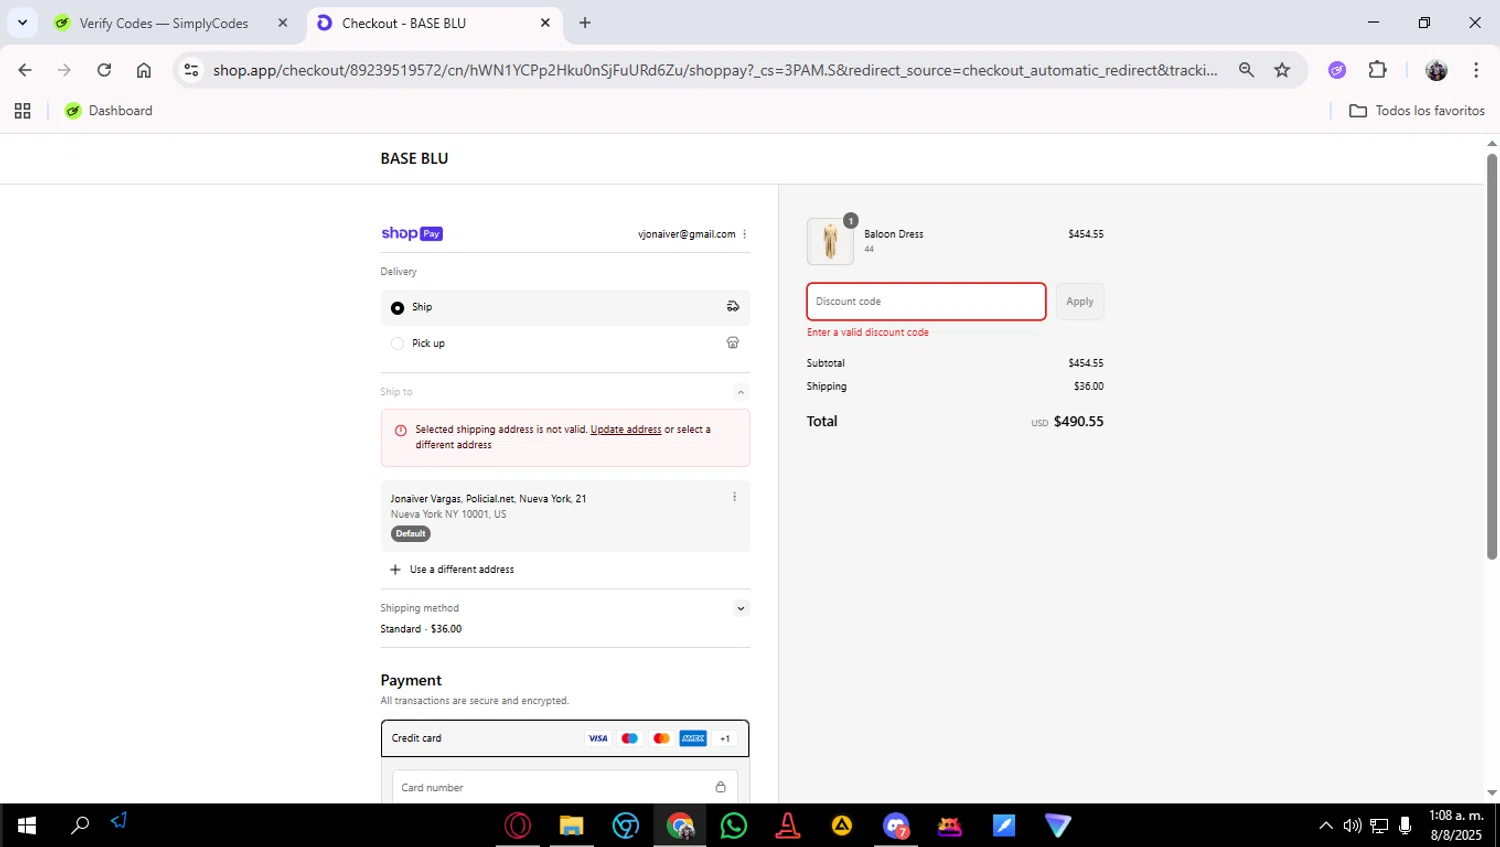Screen dimensions: 1500x847
Task: Open the Todos los favoritos folder
Action: click(1417, 111)
